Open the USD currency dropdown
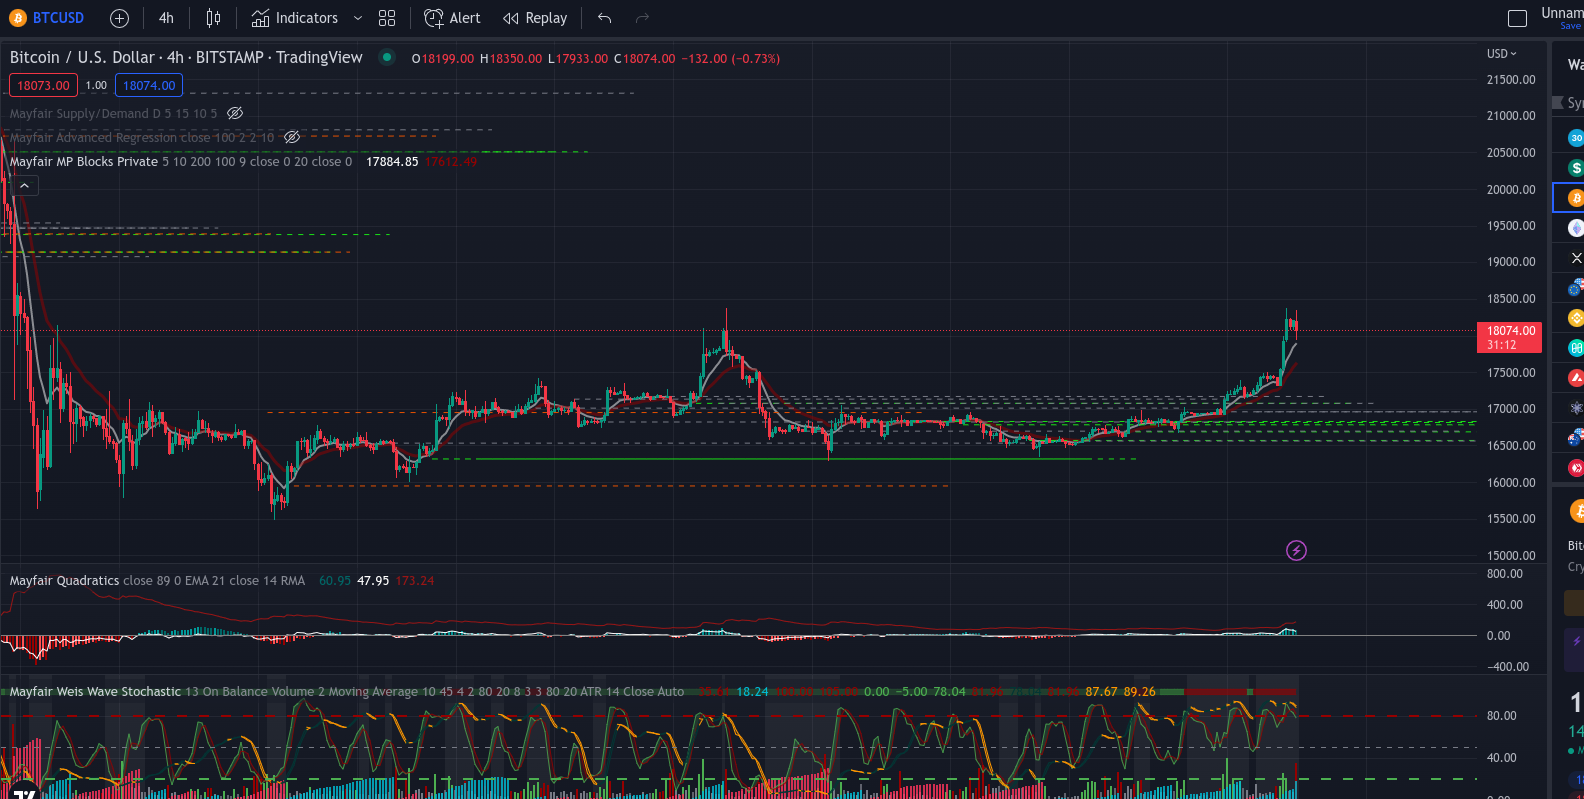Viewport: 1584px width, 799px height. coord(1501,54)
